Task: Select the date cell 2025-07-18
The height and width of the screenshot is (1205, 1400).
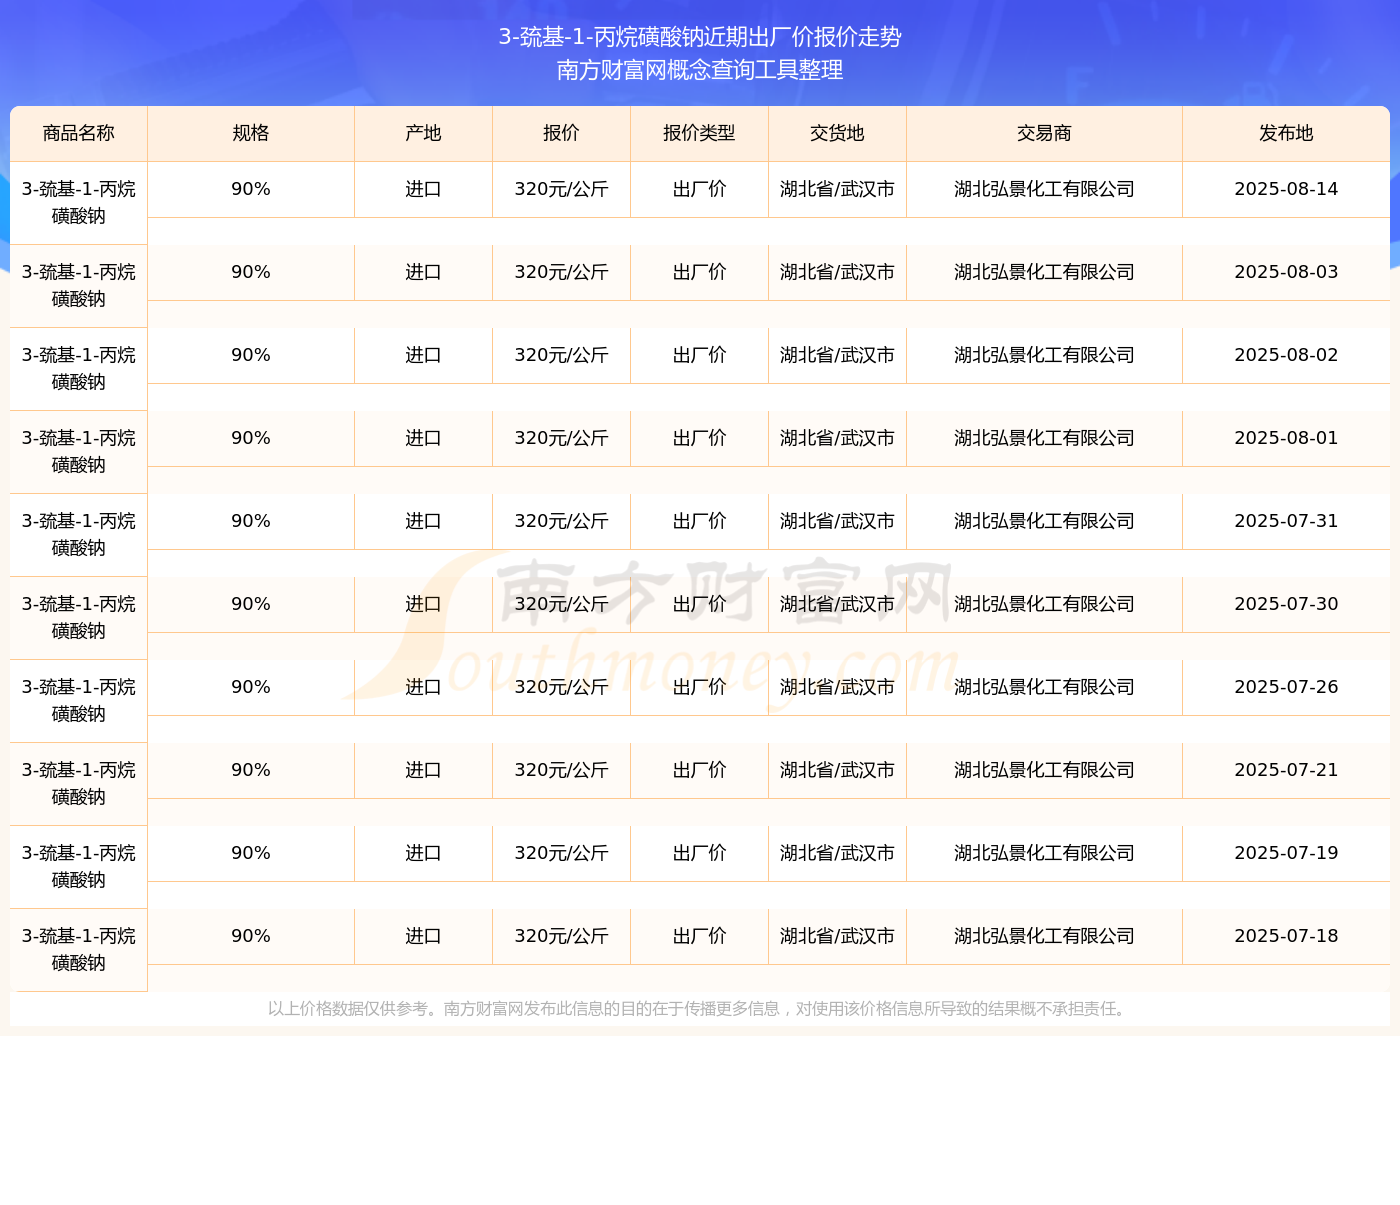Action: 1286,936
